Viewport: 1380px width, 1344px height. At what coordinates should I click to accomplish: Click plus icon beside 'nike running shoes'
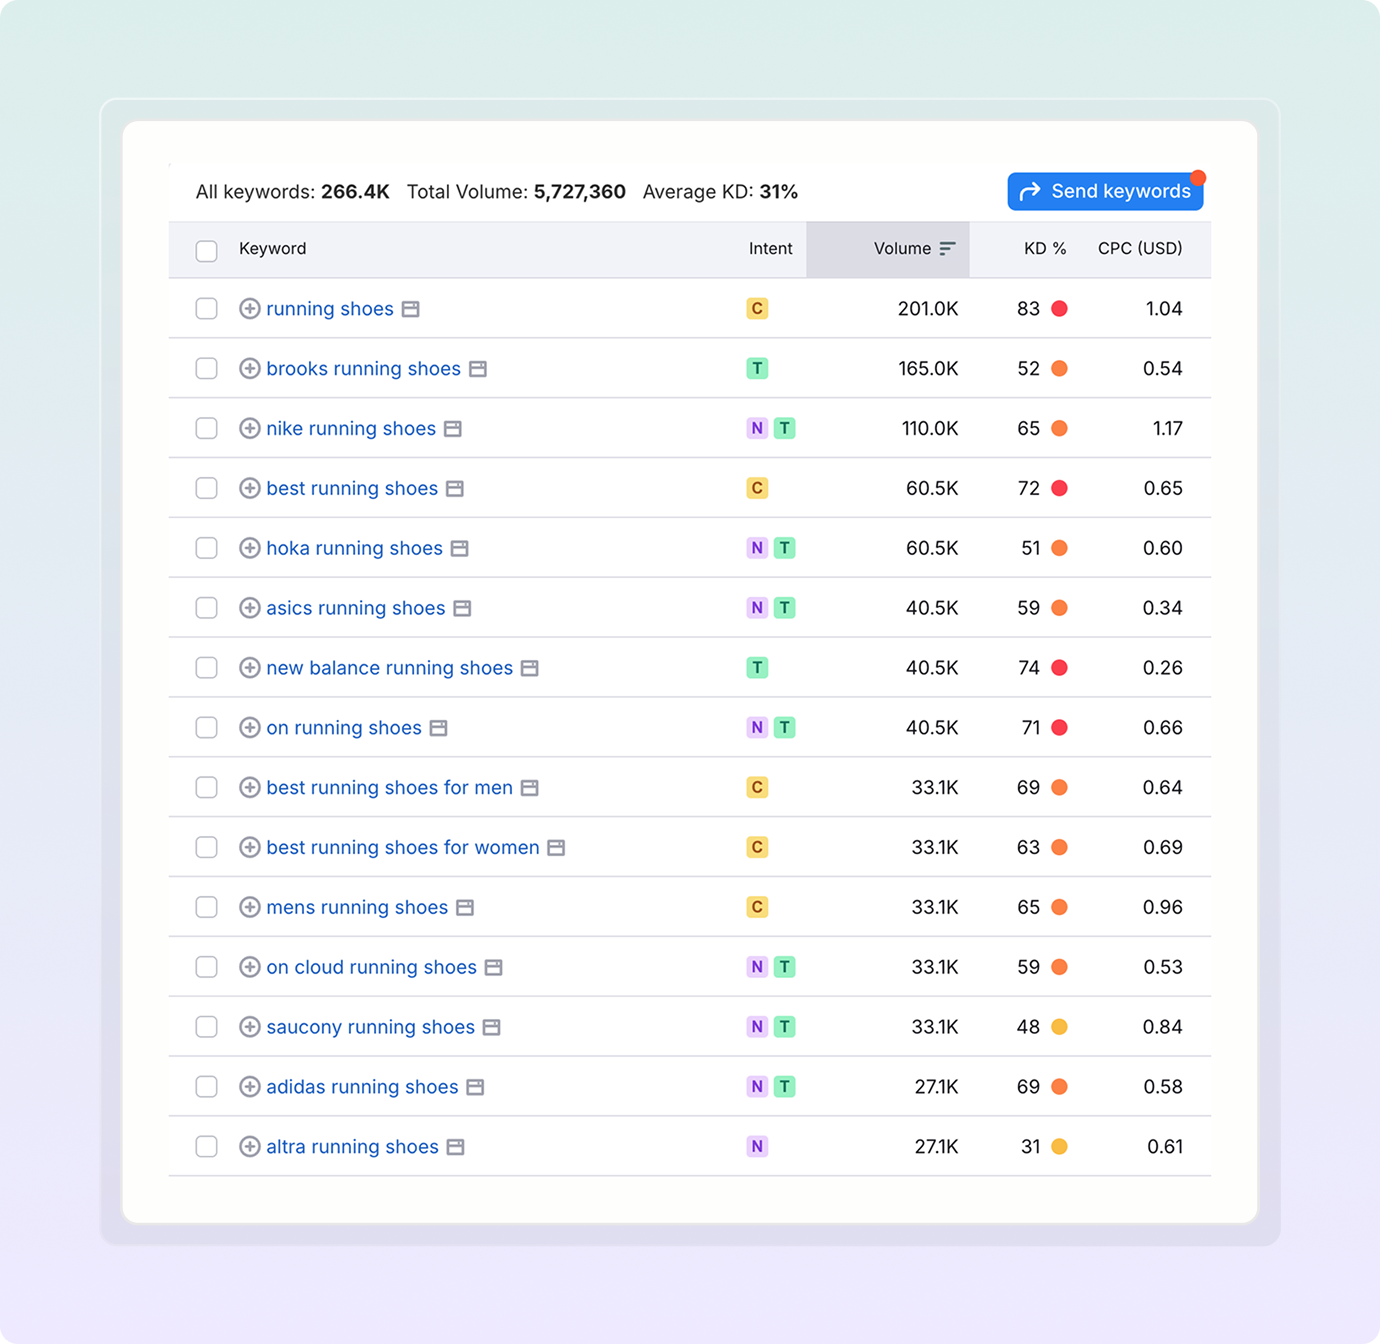coord(250,429)
